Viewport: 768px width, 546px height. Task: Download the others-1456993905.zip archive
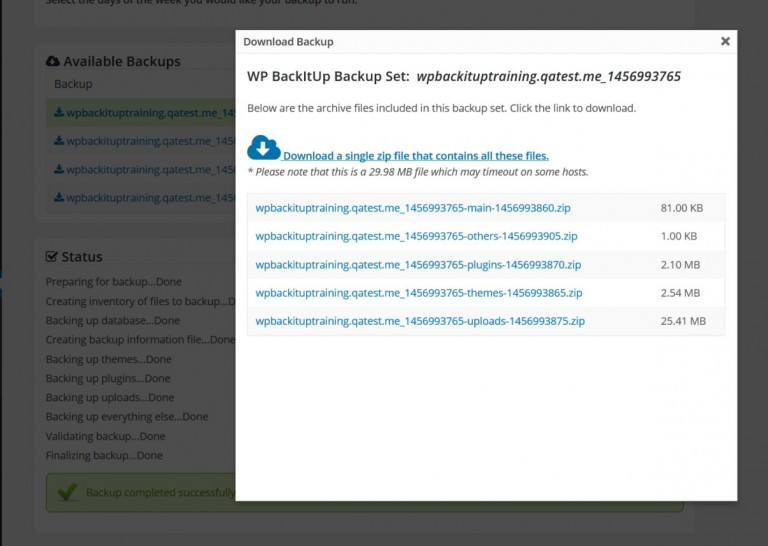tap(416, 236)
